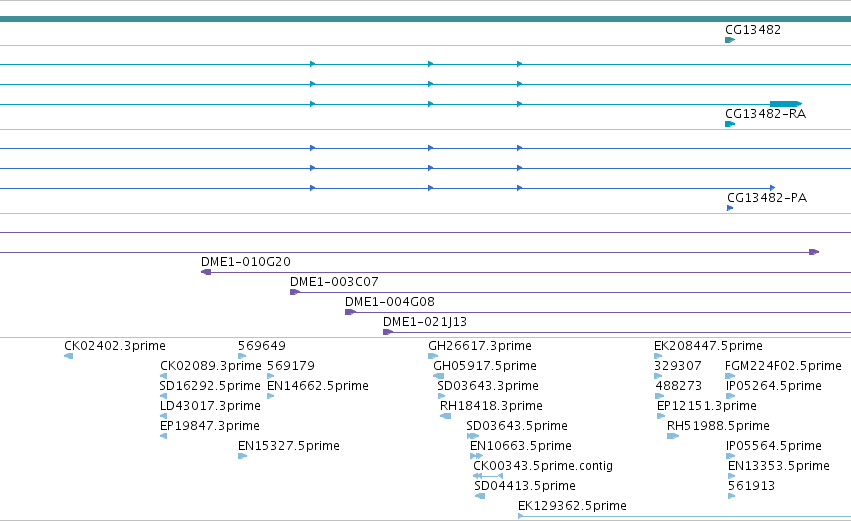Click the 569649 arrow glyph

(x=242, y=357)
